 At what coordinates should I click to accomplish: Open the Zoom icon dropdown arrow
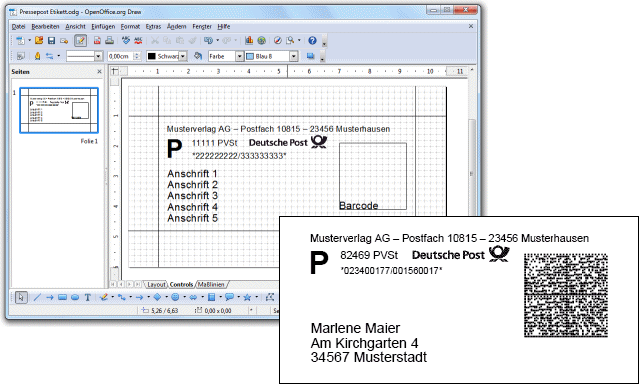coord(299,40)
